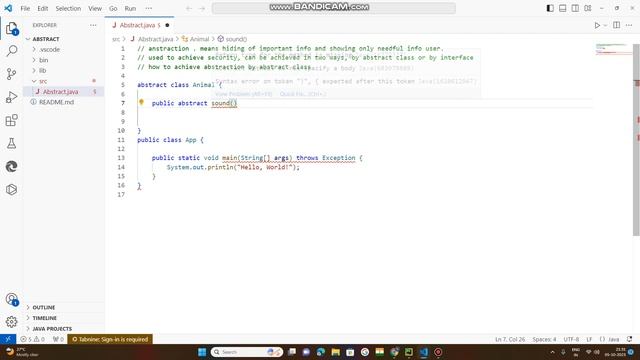Open the Edge tools icon in activity bar
The width and height of the screenshot is (640, 360).
pyautogui.click(x=11, y=166)
